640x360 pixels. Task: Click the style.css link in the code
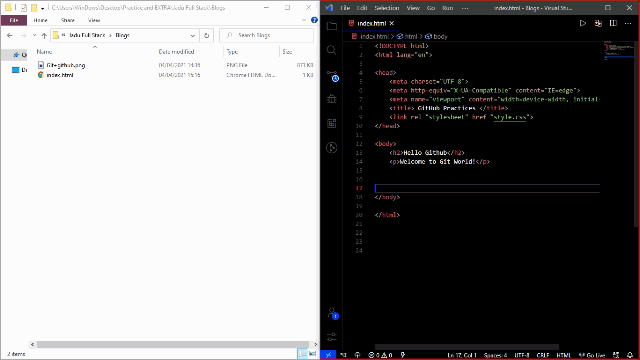[x=510, y=117]
